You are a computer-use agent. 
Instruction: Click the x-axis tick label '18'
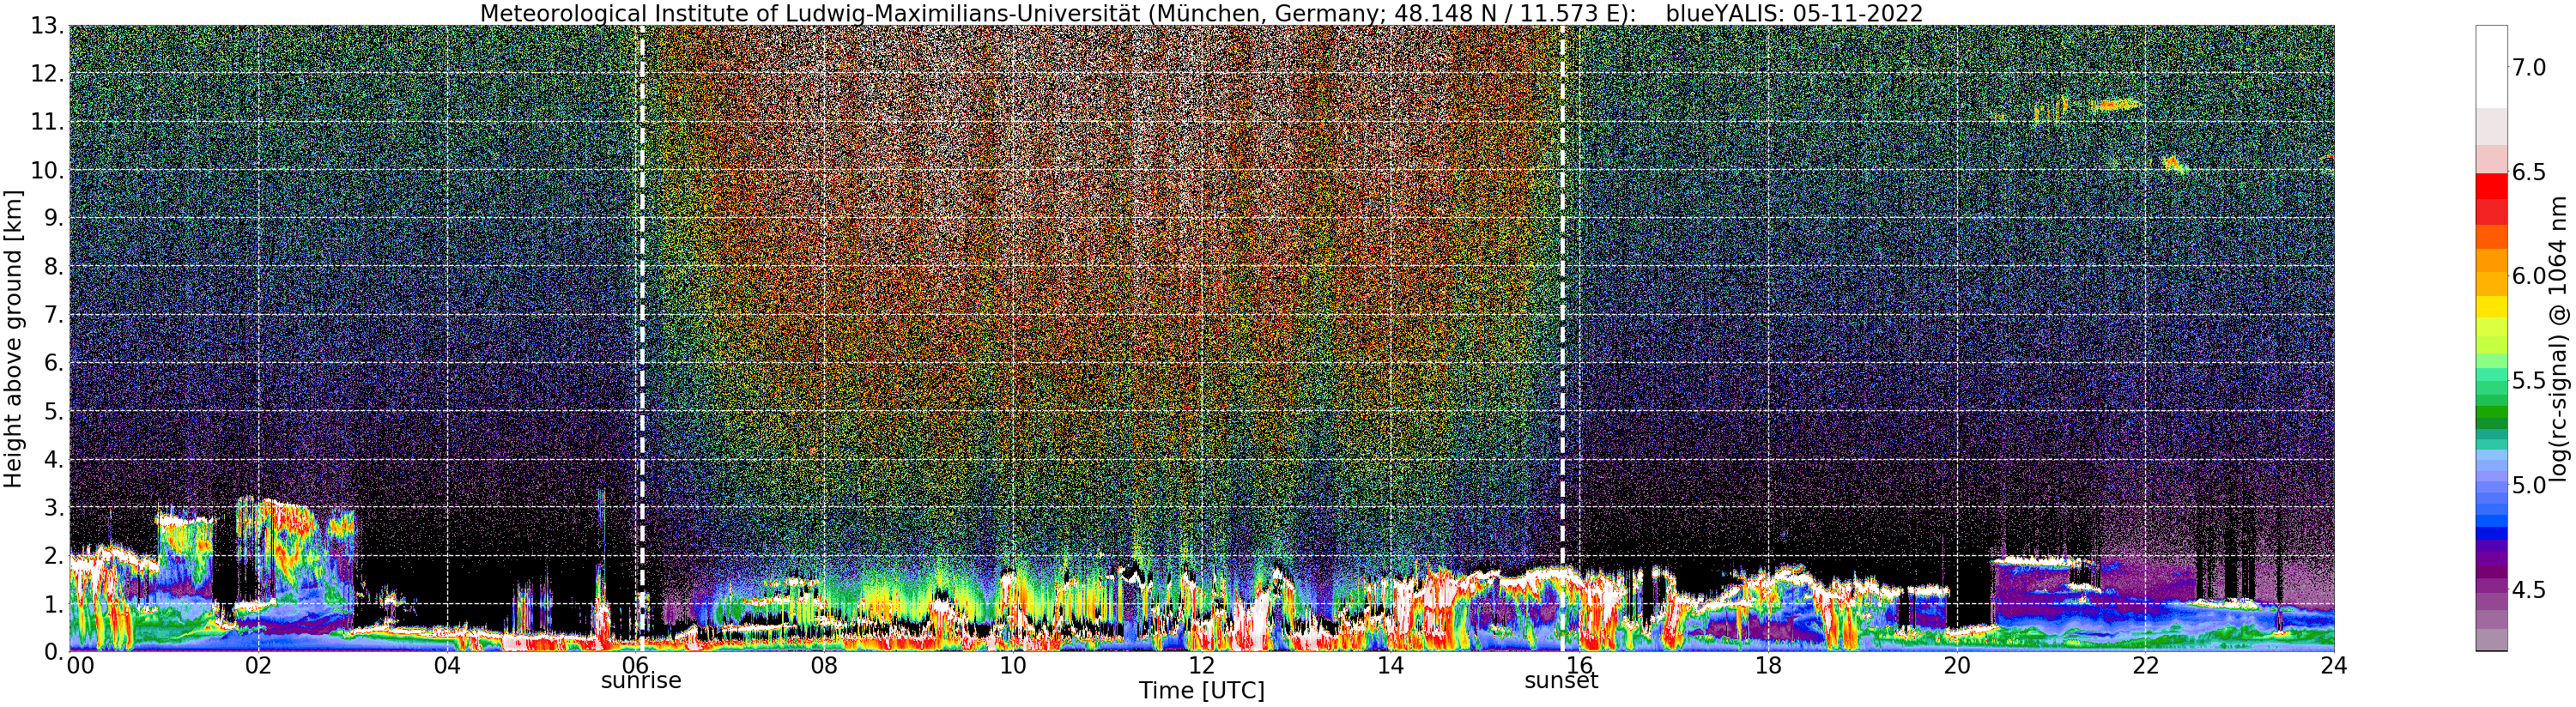1768,665
